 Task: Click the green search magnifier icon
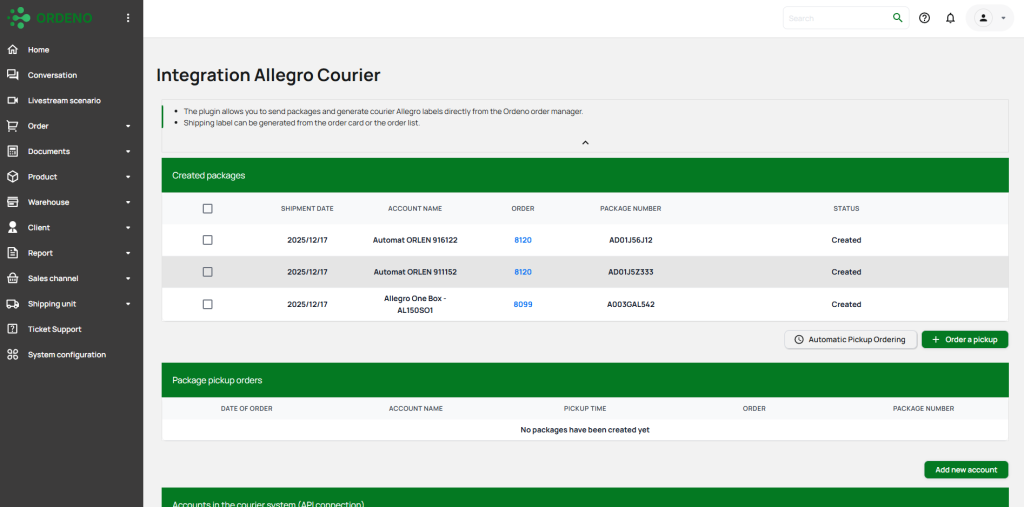(898, 18)
